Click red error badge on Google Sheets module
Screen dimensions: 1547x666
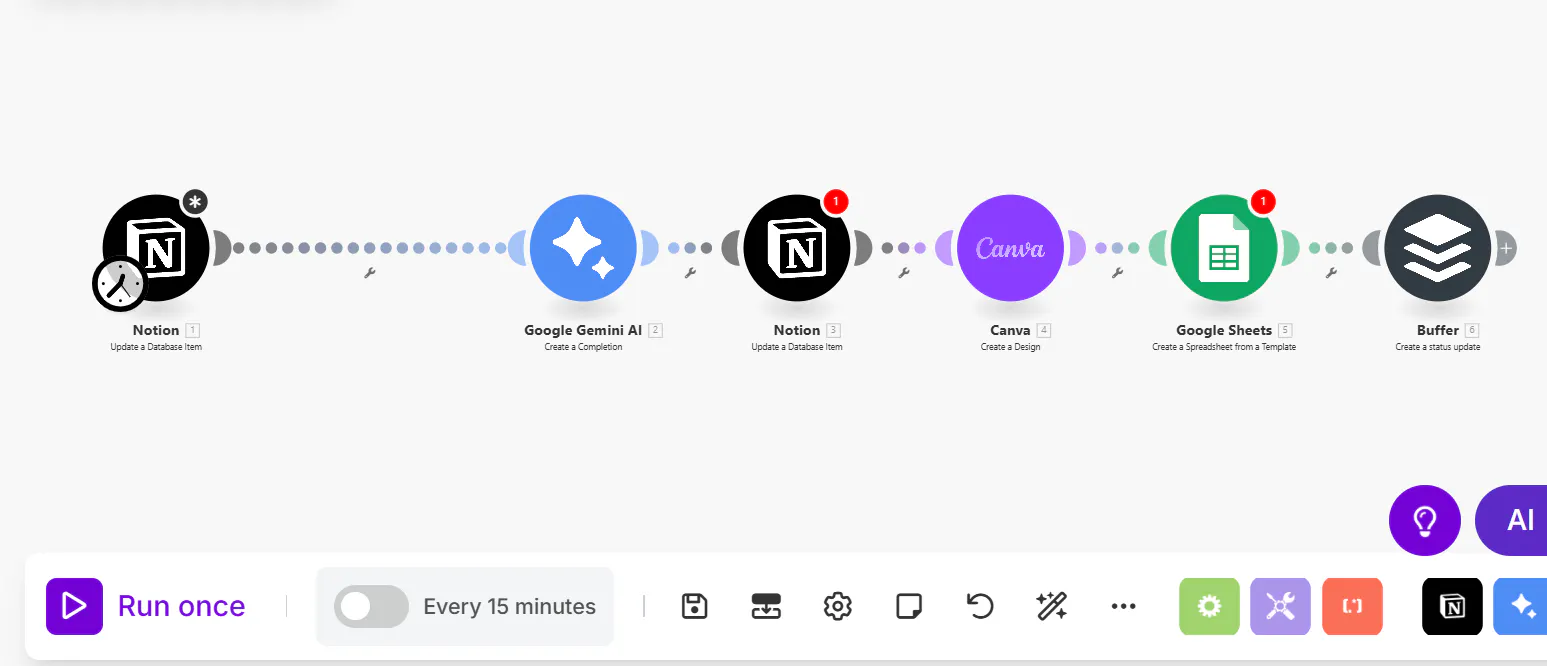pyautogui.click(x=1263, y=202)
